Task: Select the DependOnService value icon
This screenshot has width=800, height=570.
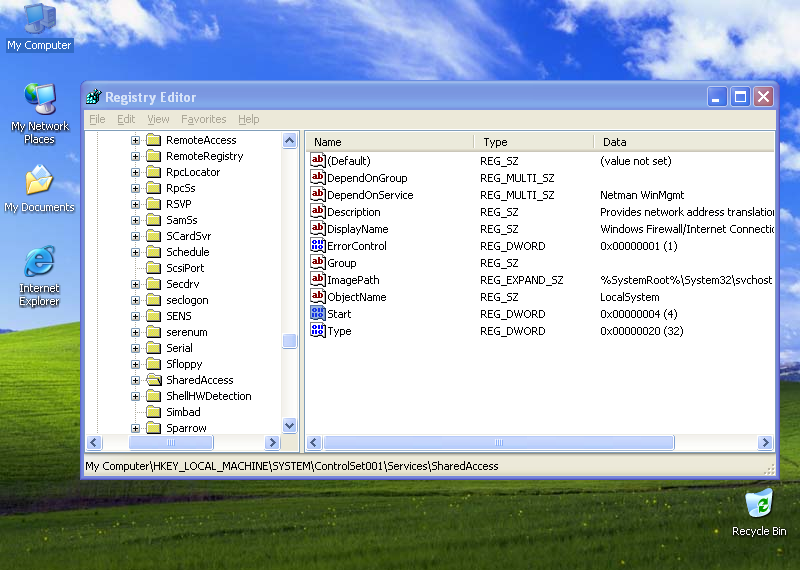Action: [317, 194]
